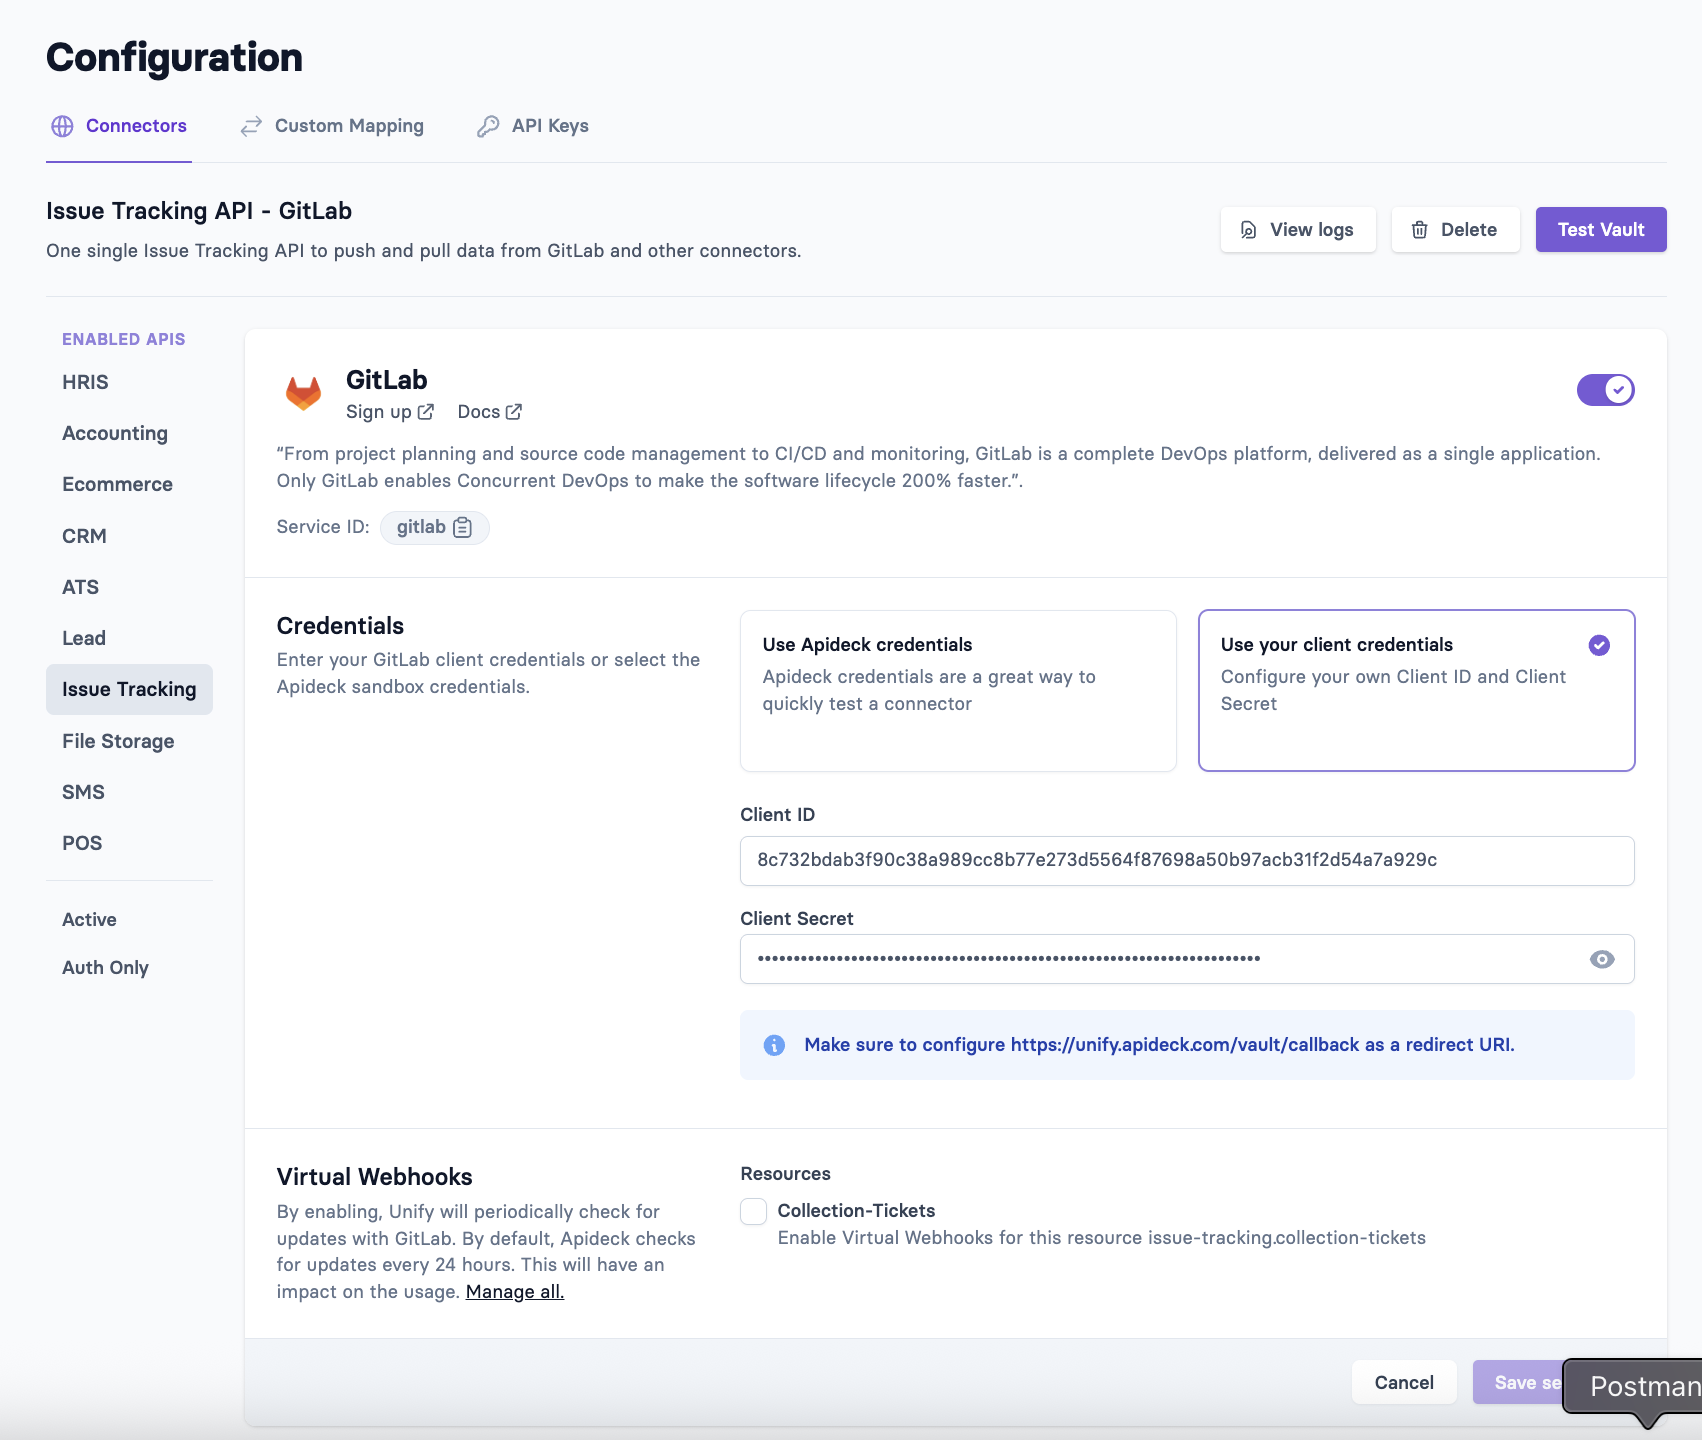
Task: Click the trash icon on the Delete button
Action: pyautogui.click(x=1421, y=229)
